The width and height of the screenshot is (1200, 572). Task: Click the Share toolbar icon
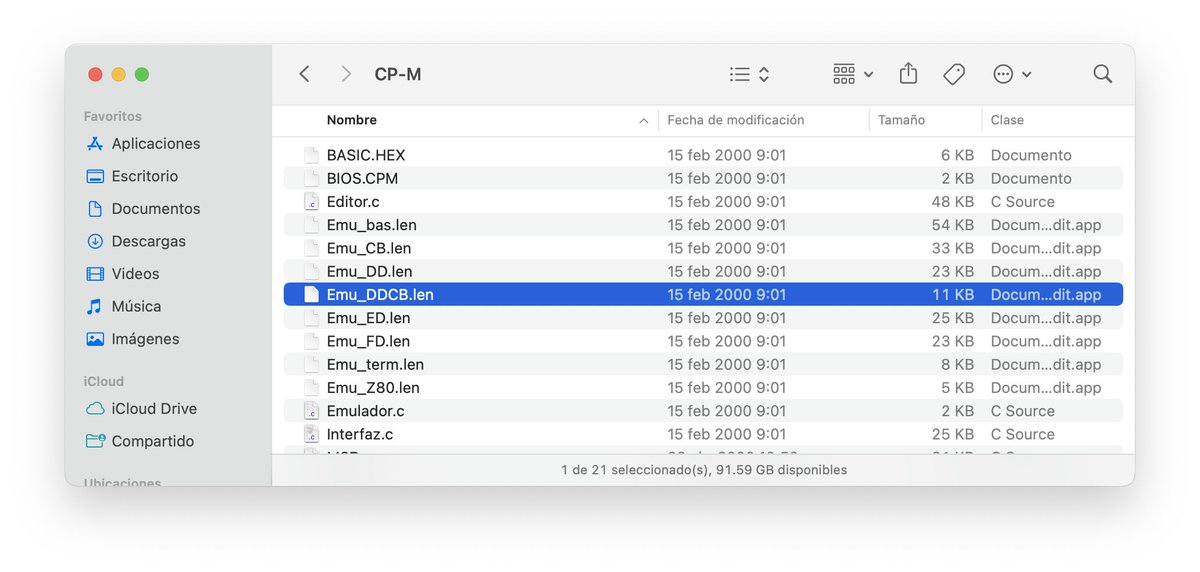[x=908, y=73]
